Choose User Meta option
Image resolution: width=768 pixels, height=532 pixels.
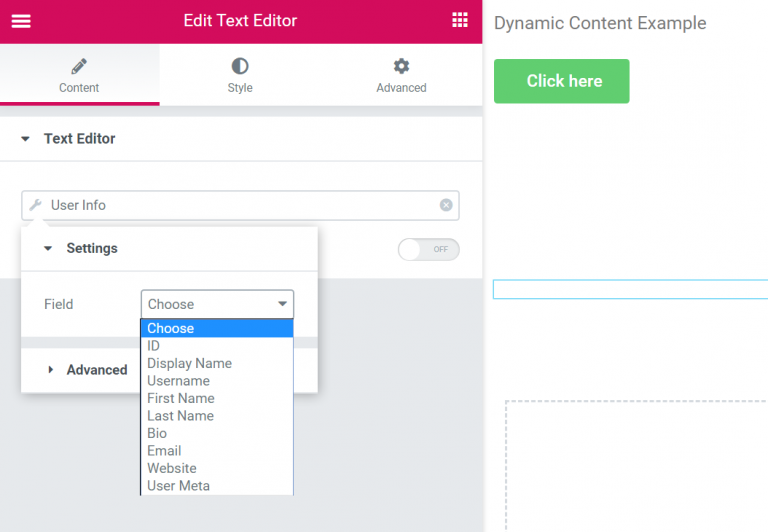(x=178, y=486)
